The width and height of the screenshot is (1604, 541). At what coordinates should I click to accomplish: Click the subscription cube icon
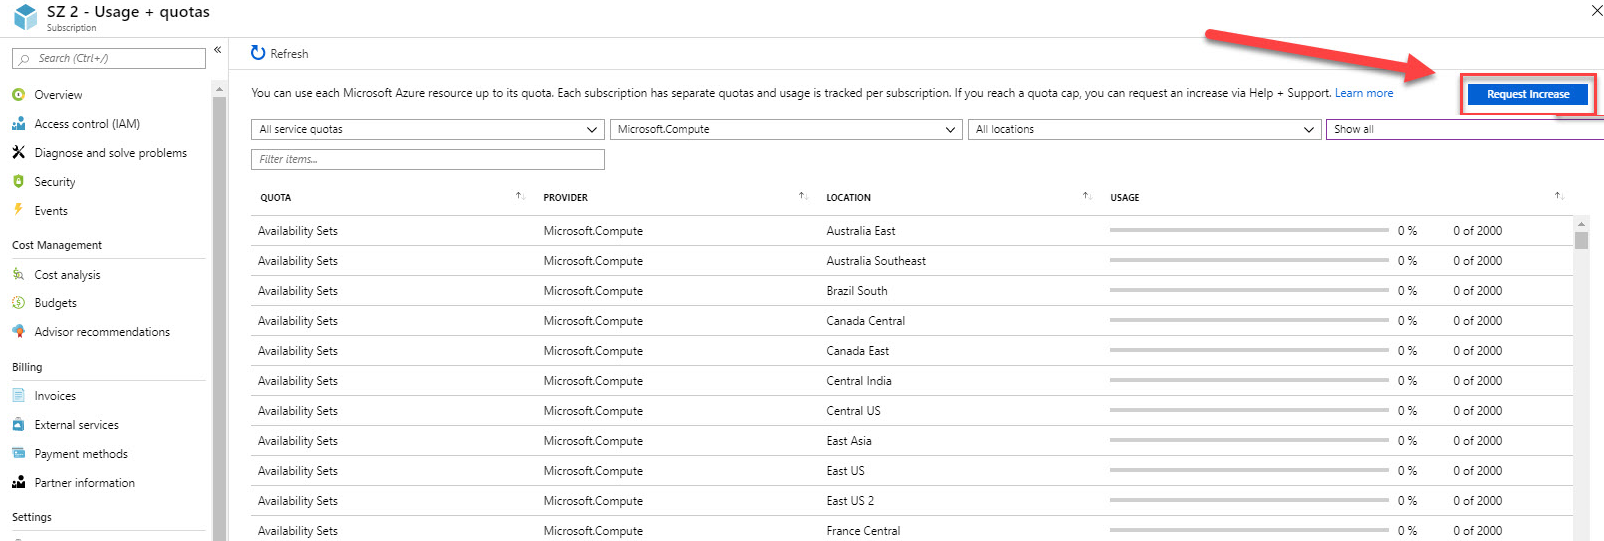(25, 17)
